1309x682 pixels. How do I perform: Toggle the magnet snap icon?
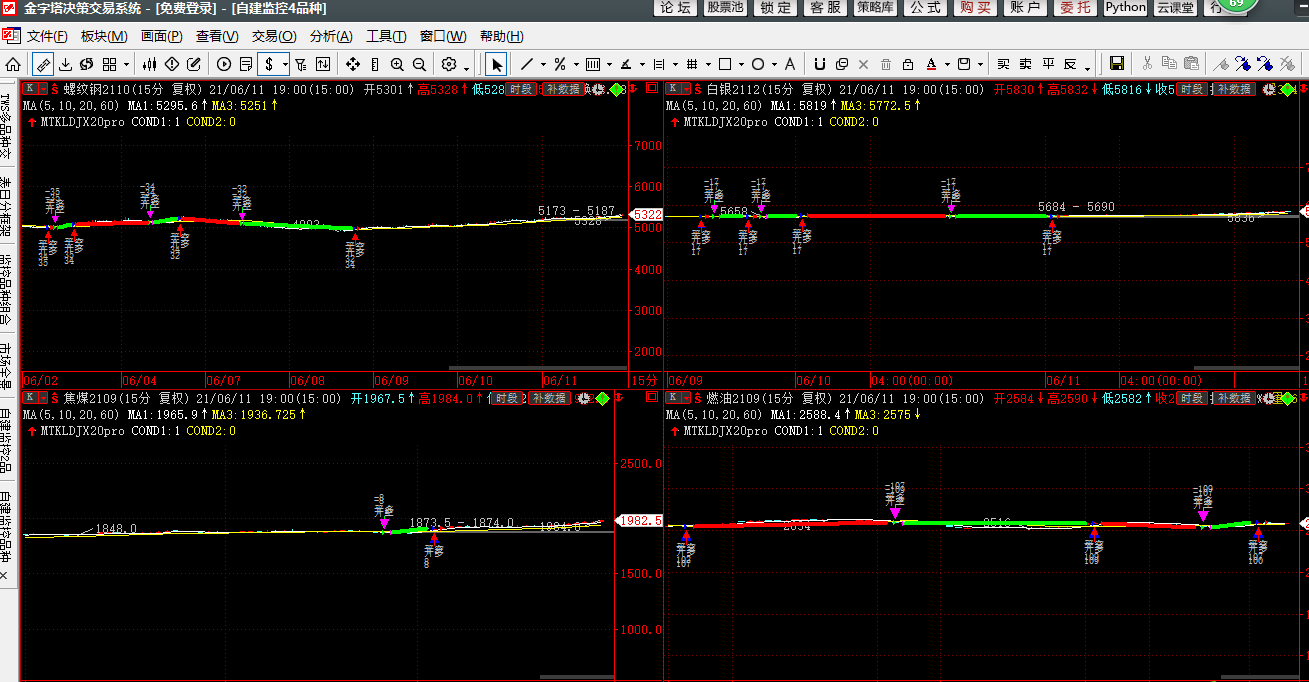point(820,64)
